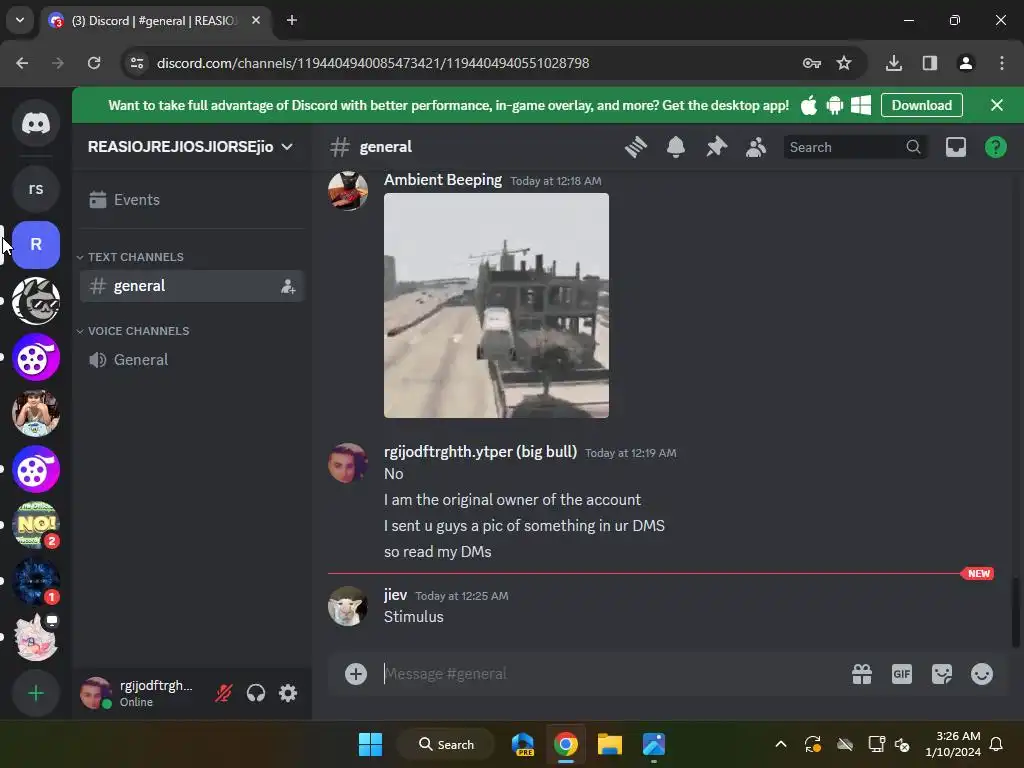Attach file with plus button
The height and width of the screenshot is (768, 1024).
356,674
